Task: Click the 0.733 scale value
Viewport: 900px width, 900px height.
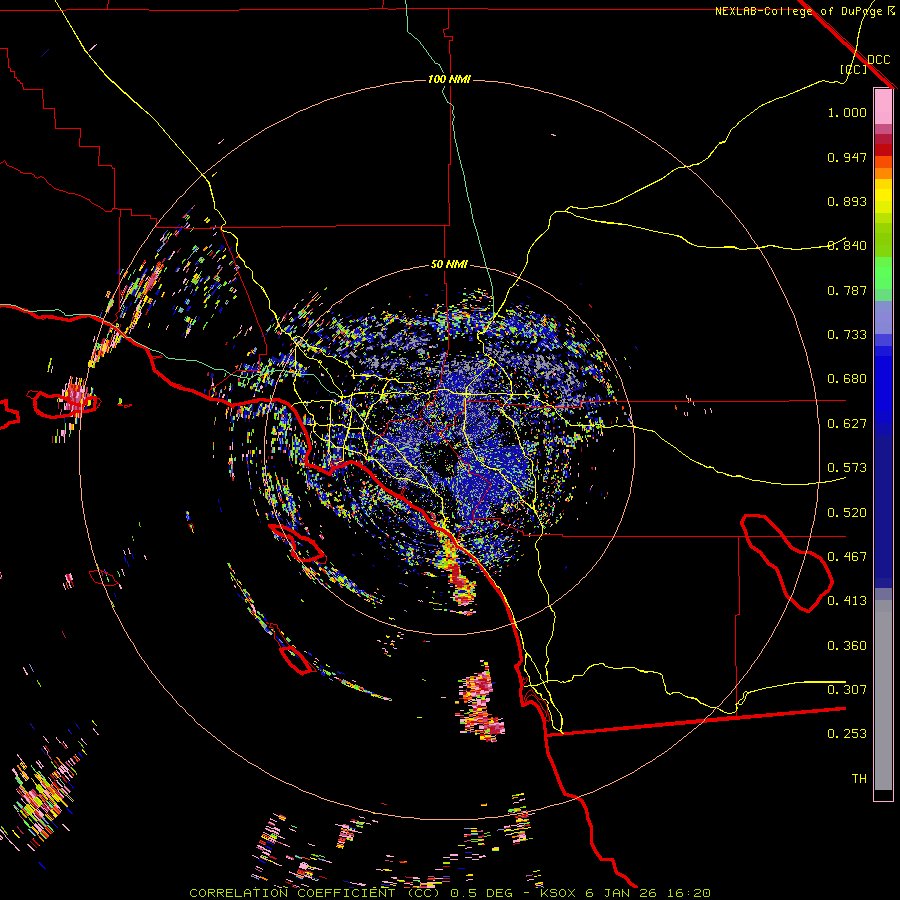Action: coord(847,335)
